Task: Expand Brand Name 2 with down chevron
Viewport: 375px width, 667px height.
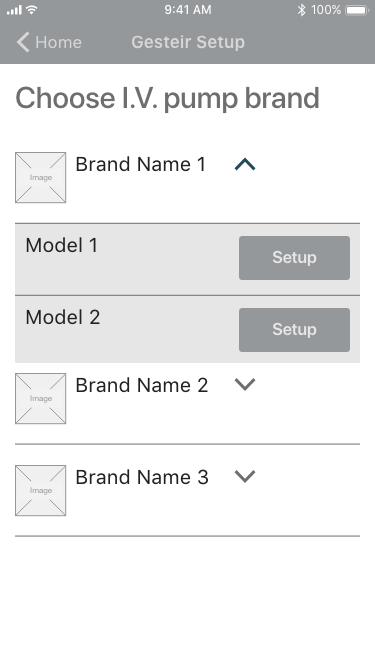Action: [x=245, y=384]
